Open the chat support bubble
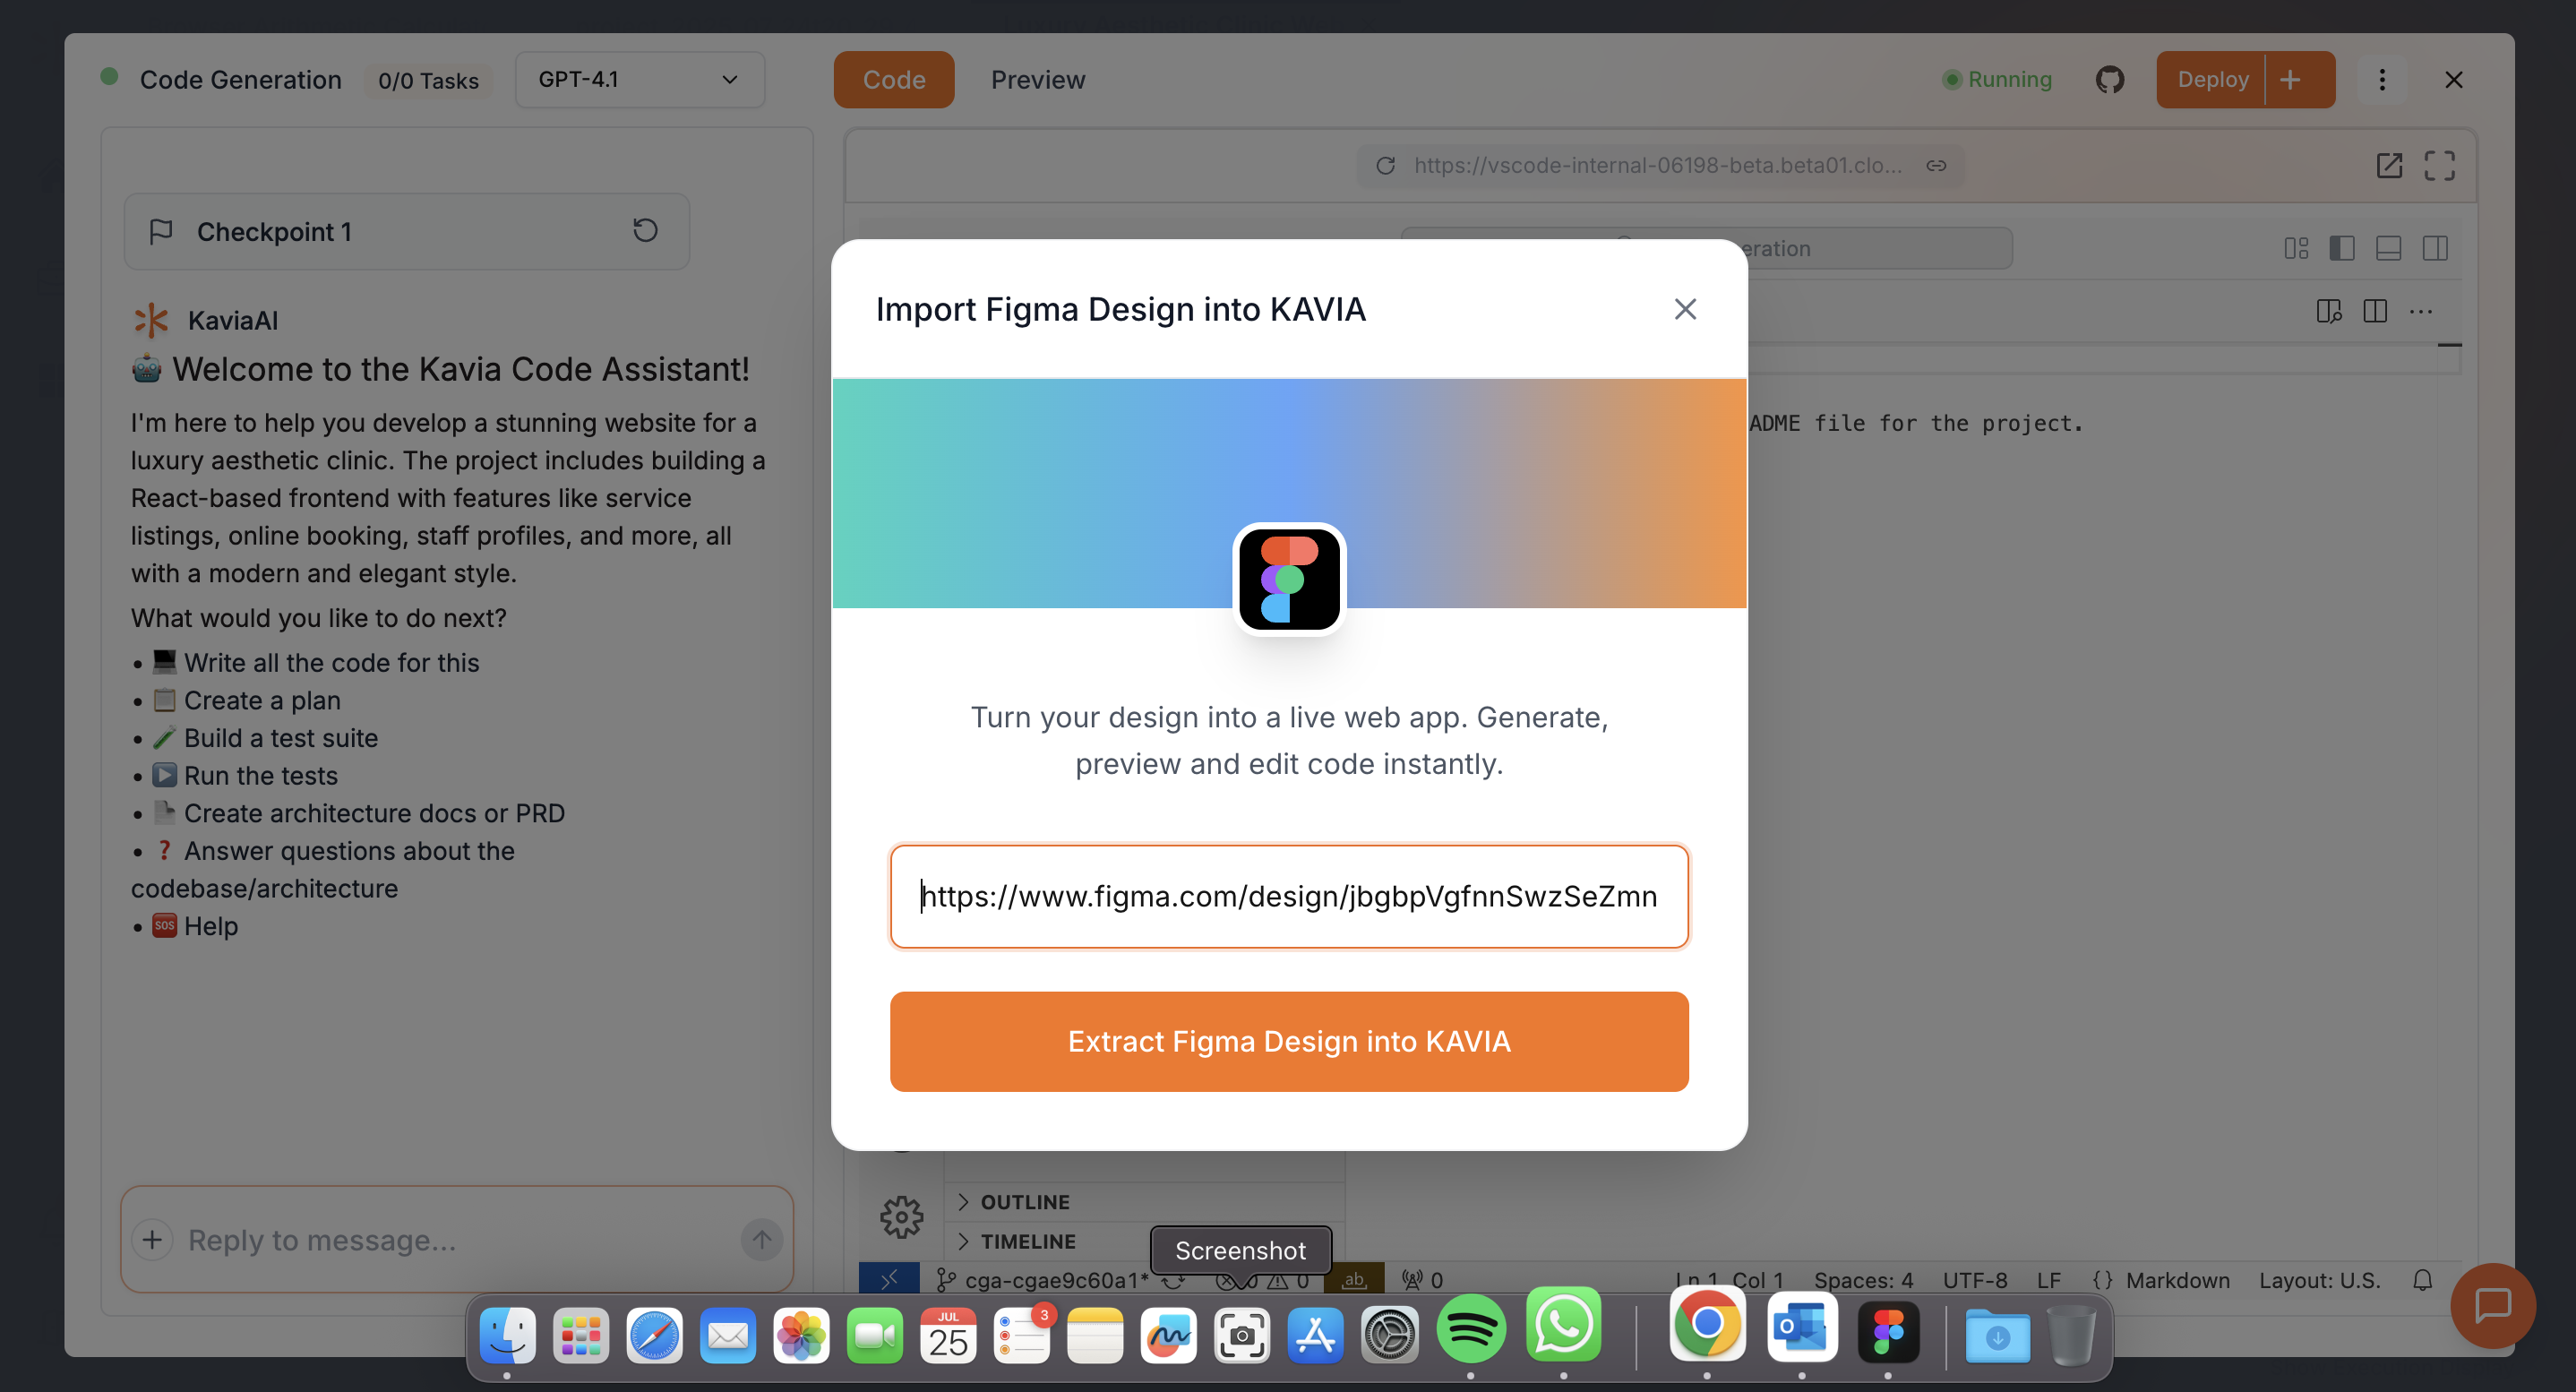Image resolution: width=2576 pixels, height=1392 pixels. (2493, 1305)
